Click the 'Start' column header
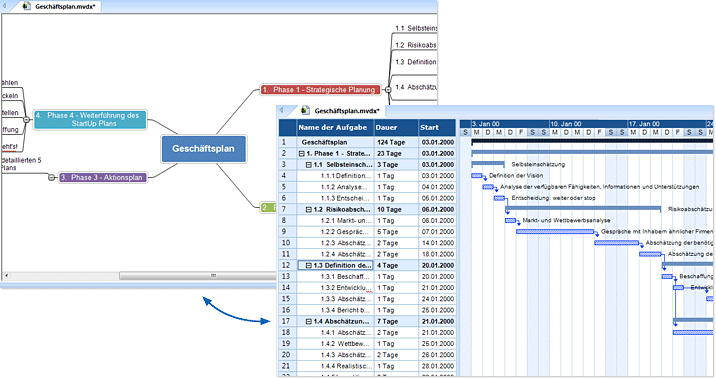 tap(437, 127)
